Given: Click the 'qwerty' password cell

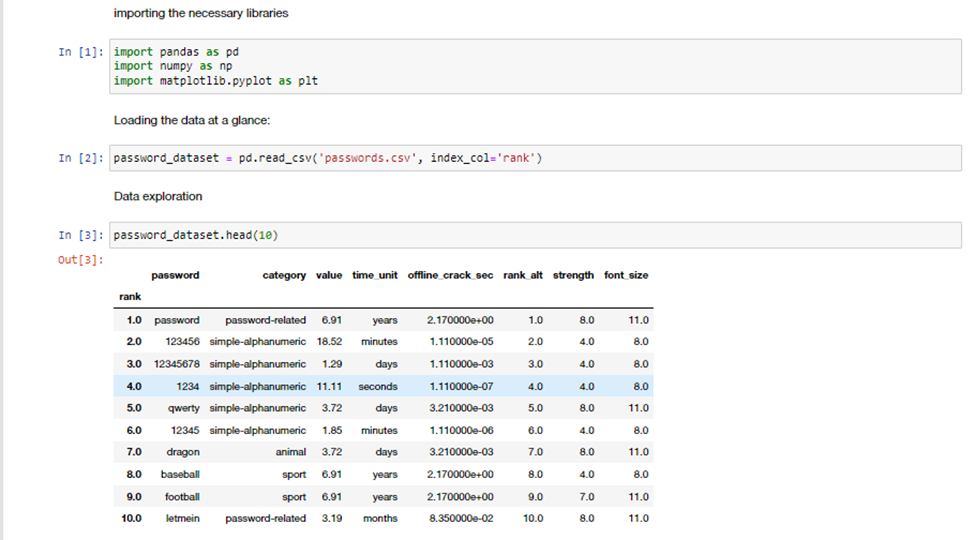Looking at the screenshot, I should (183, 408).
